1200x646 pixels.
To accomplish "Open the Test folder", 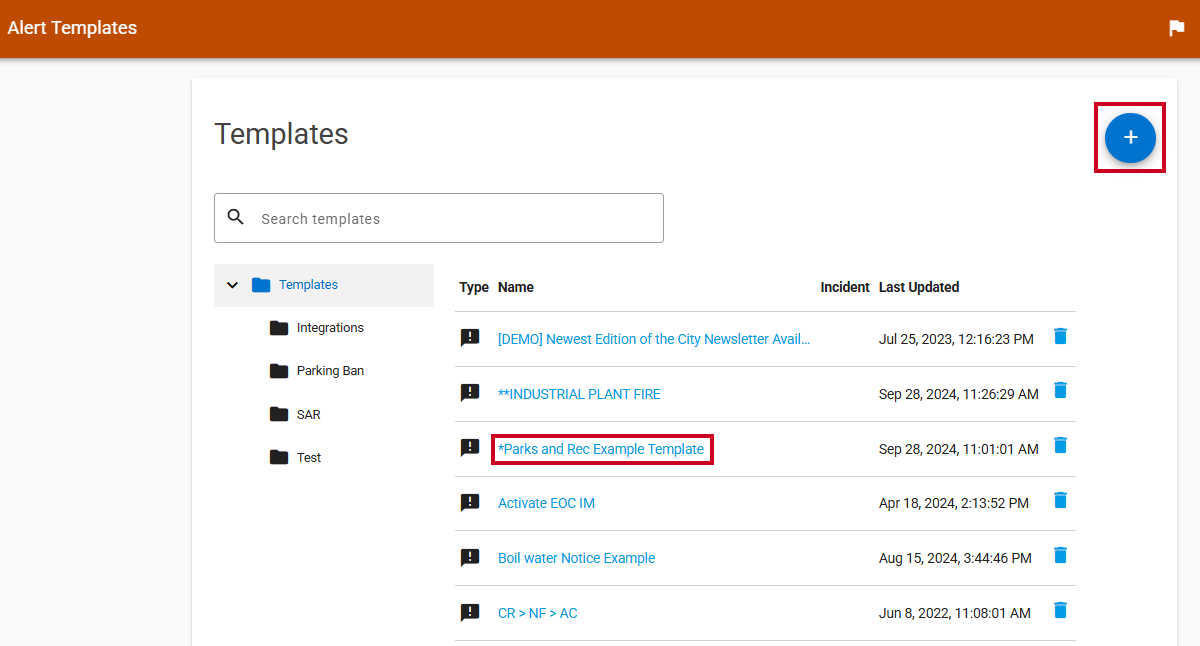I will tap(309, 457).
